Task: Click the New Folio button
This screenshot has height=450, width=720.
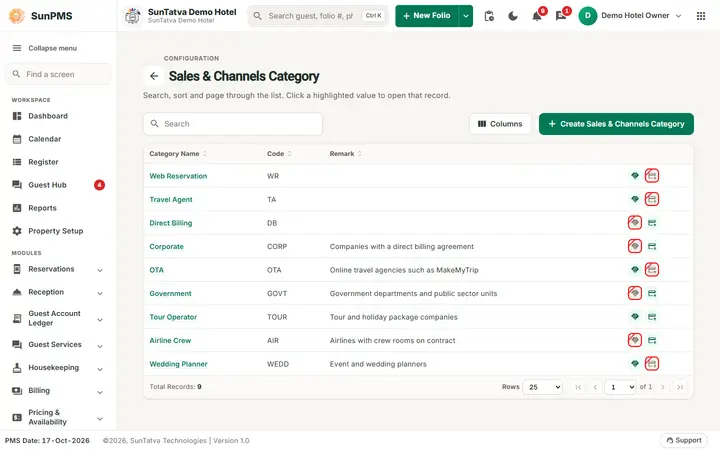Action: [x=427, y=16]
